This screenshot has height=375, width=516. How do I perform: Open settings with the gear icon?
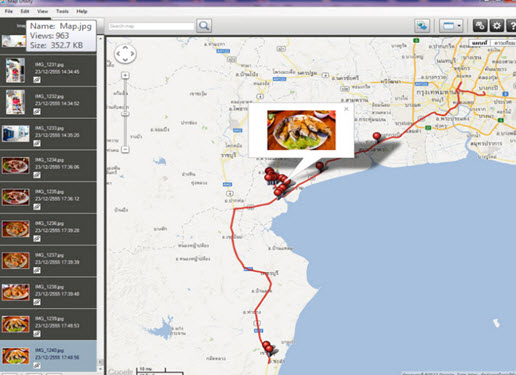497,26
